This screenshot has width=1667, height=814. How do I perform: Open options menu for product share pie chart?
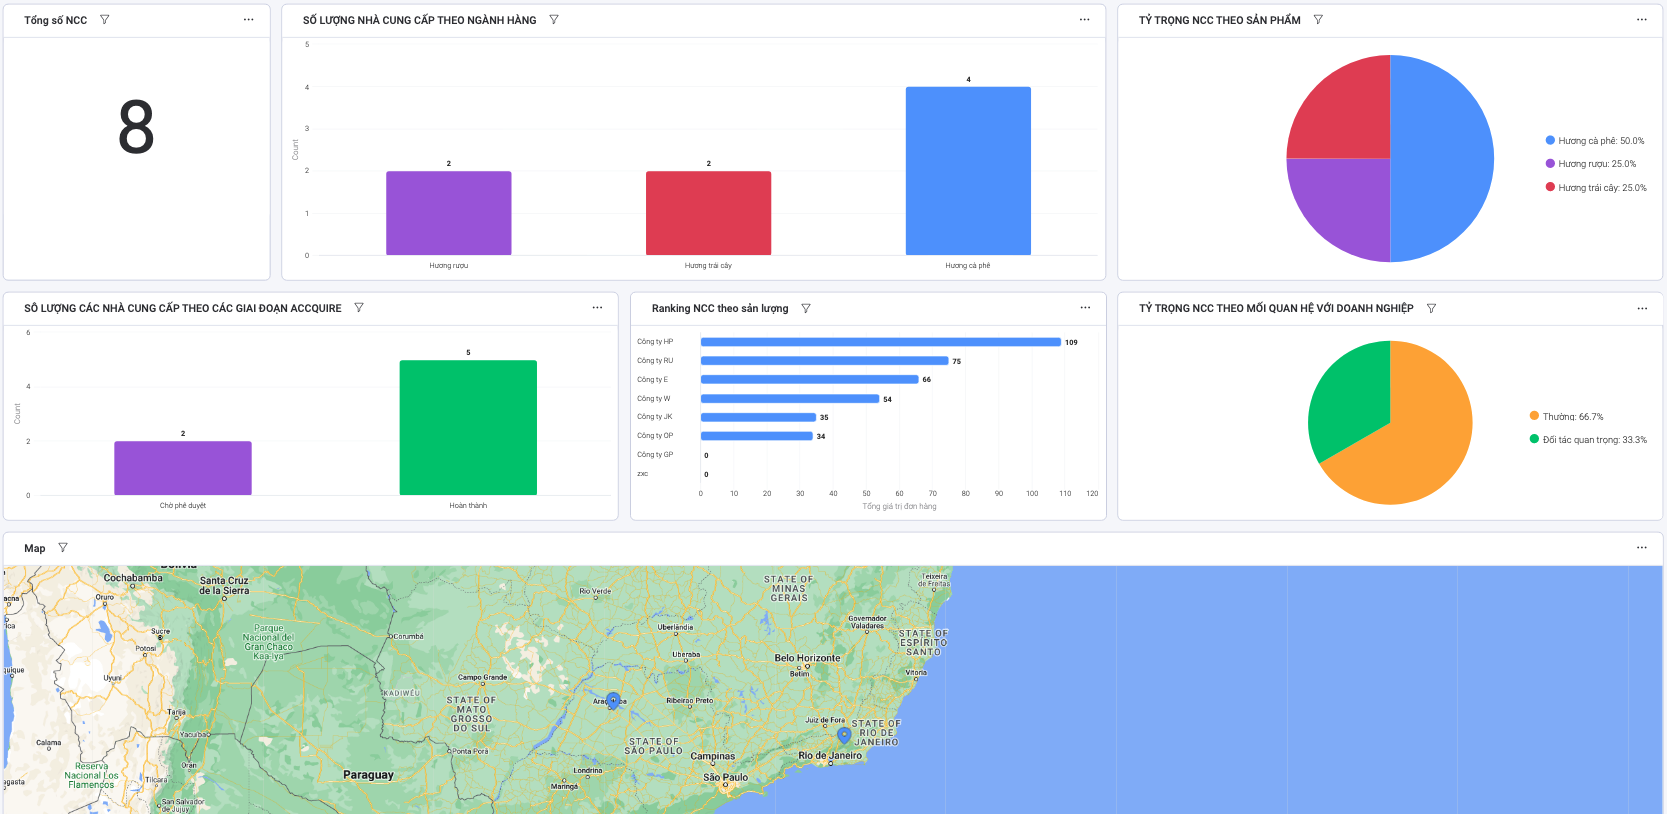(1641, 20)
